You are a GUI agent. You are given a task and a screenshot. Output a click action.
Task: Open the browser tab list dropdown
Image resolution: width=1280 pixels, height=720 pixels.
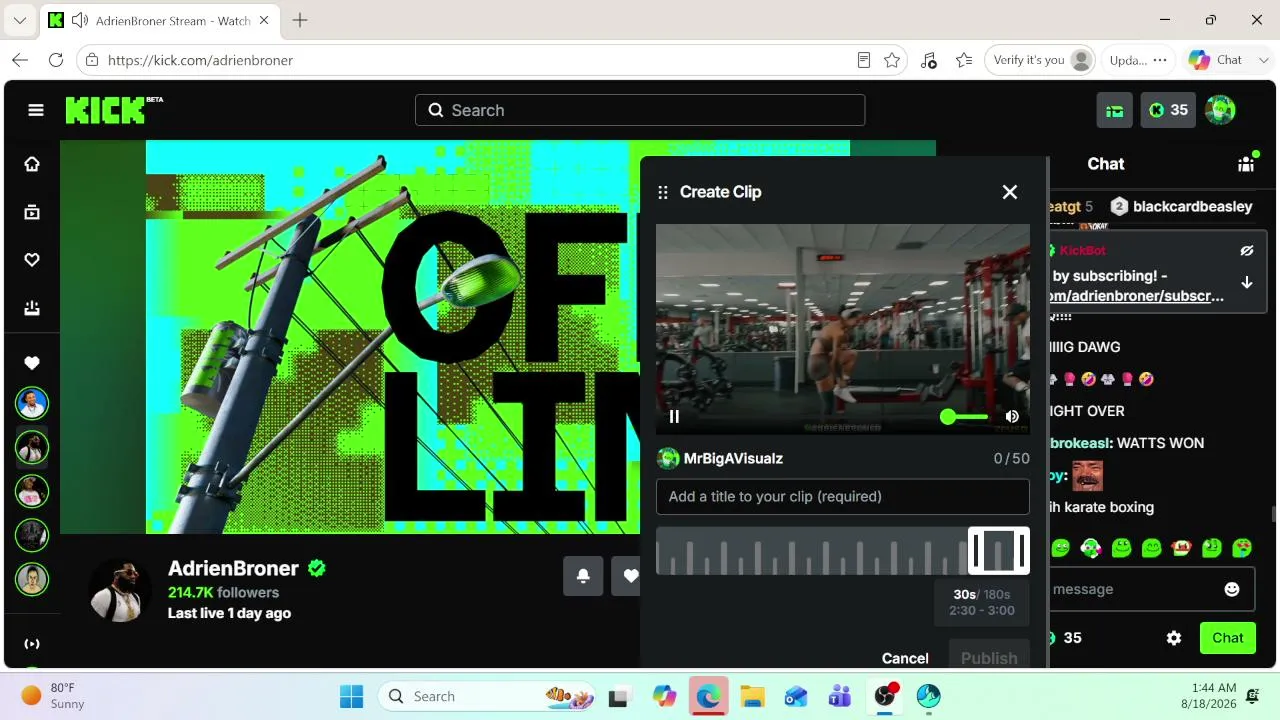pos(20,20)
